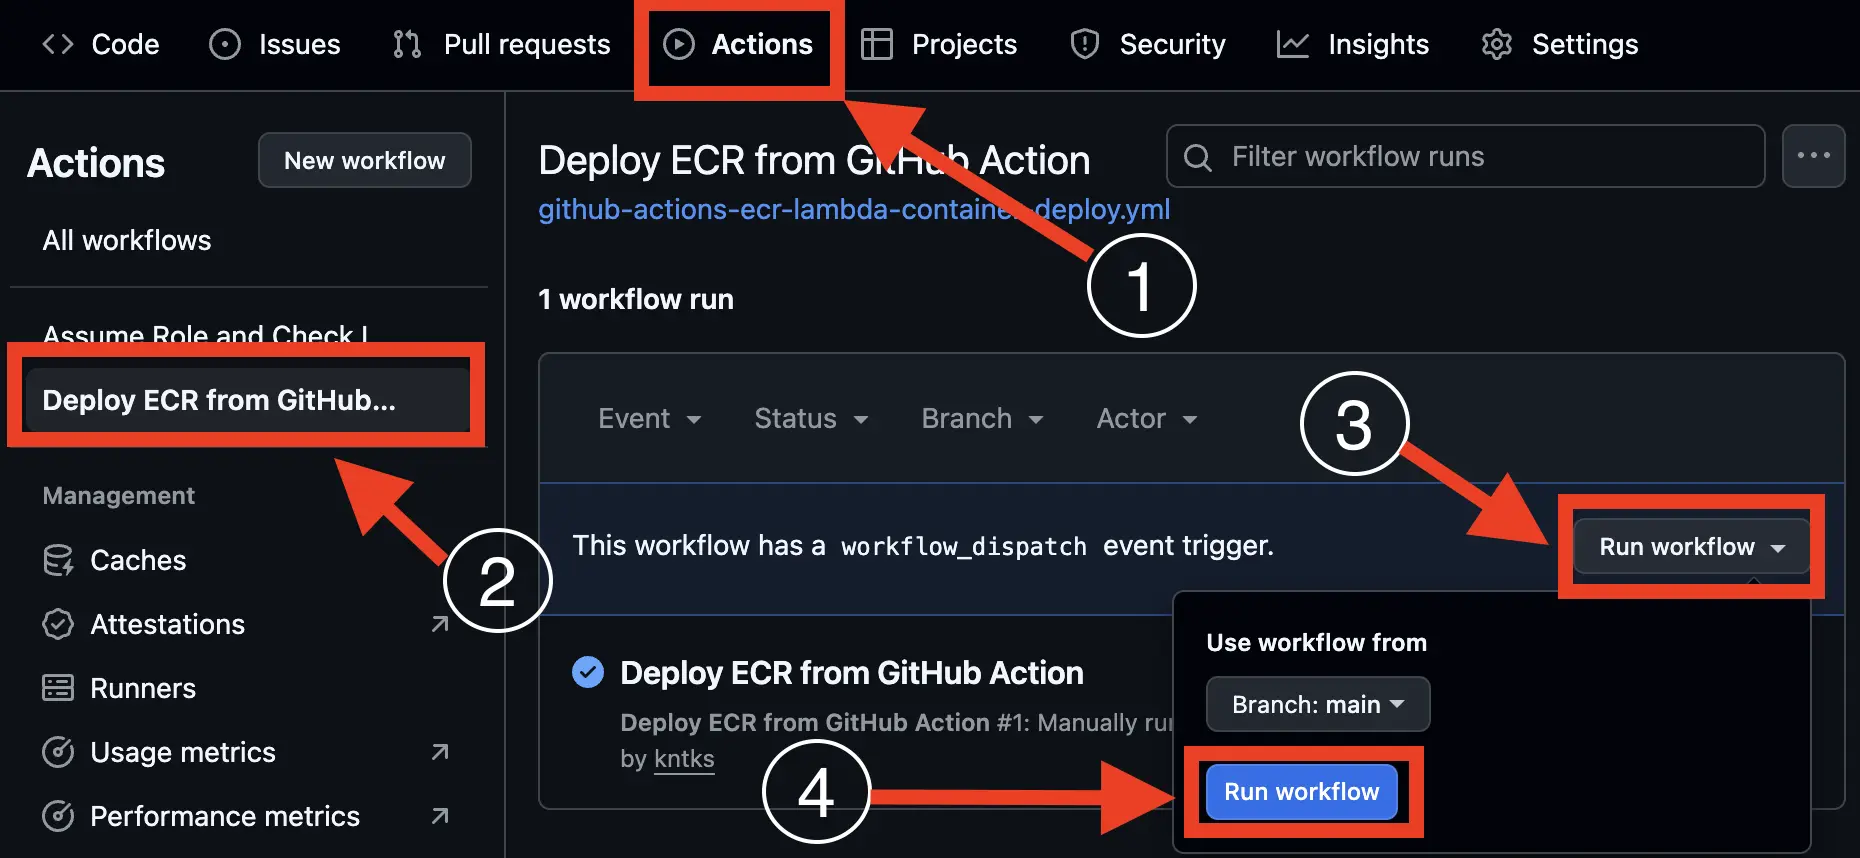This screenshot has height=858, width=1860.
Task: Click the Actions play-circle icon
Action: click(679, 44)
